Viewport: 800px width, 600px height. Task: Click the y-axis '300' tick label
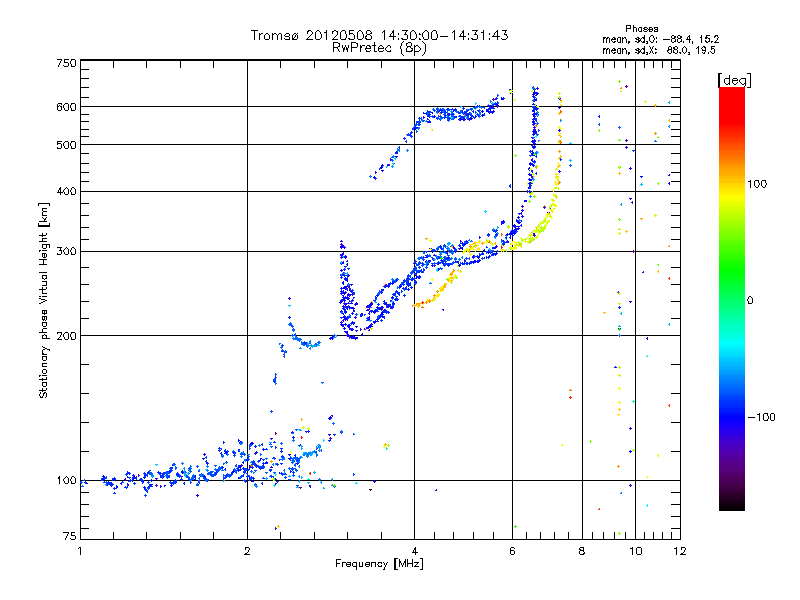tap(66, 251)
